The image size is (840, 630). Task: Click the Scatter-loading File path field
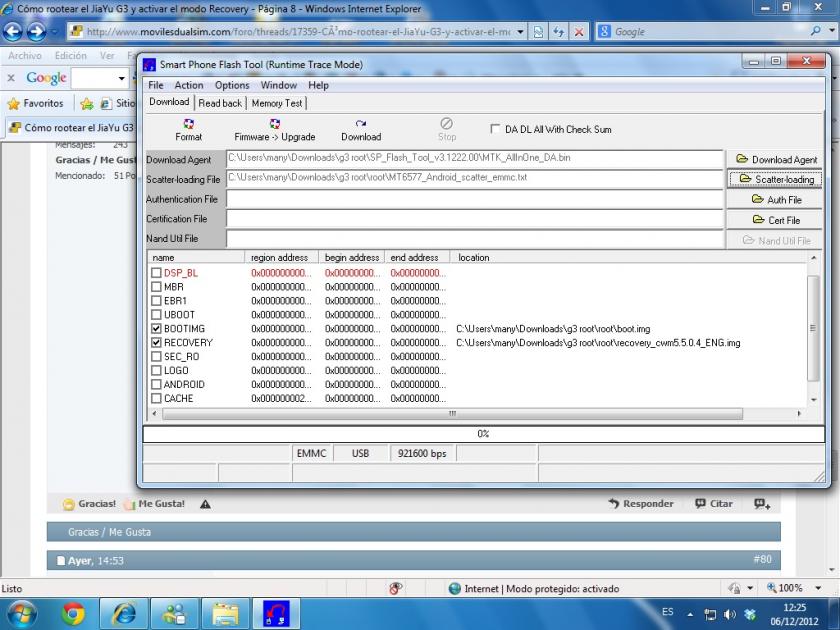[x=475, y=178]
